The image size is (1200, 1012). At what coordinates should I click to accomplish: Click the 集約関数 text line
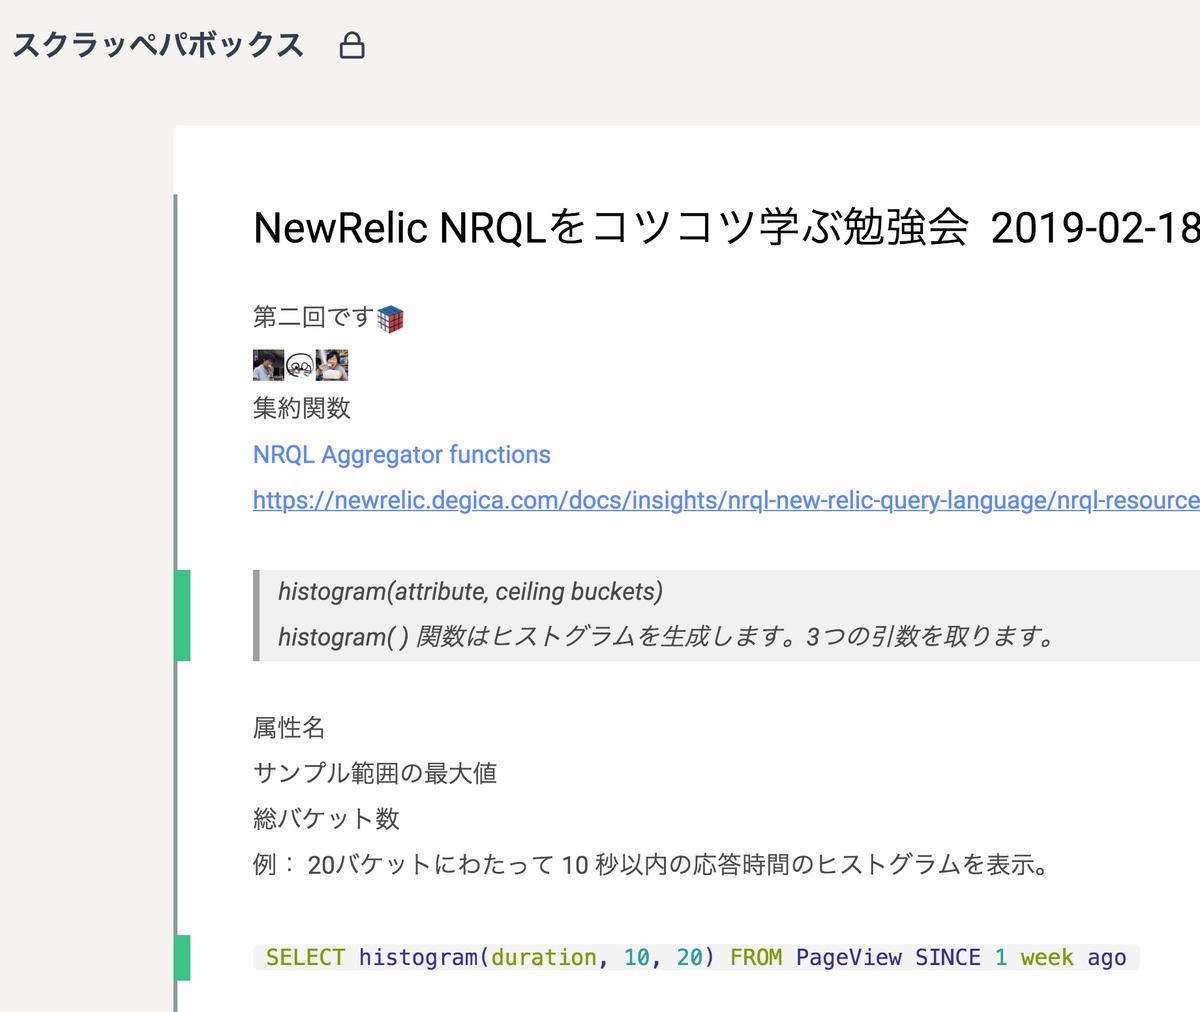coord(300,409)
